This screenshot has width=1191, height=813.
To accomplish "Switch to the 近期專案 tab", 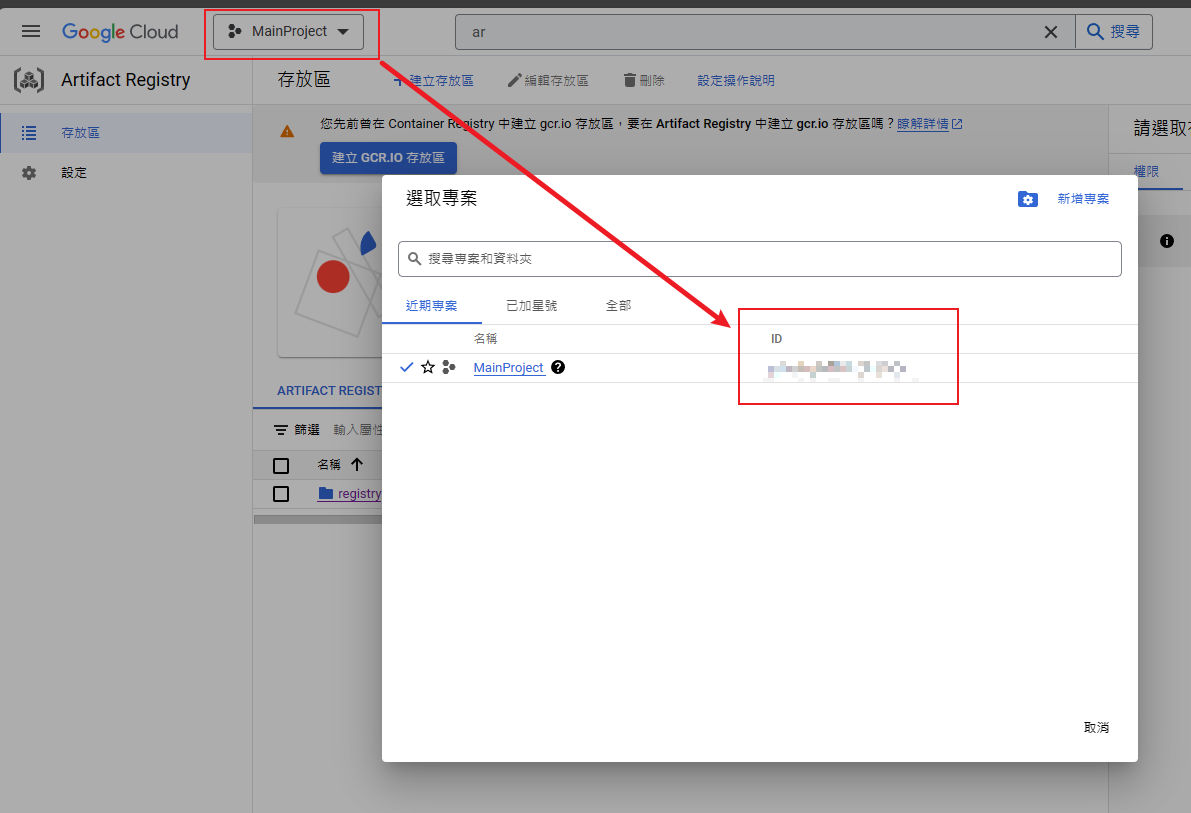I will tap(431, 306).
